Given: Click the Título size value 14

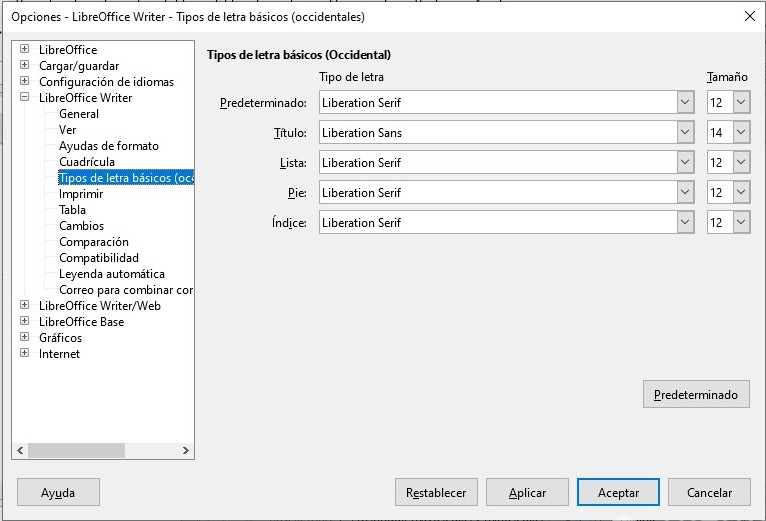Looking at the screenshot, I should pyautogui.click(x=720, y=132).
